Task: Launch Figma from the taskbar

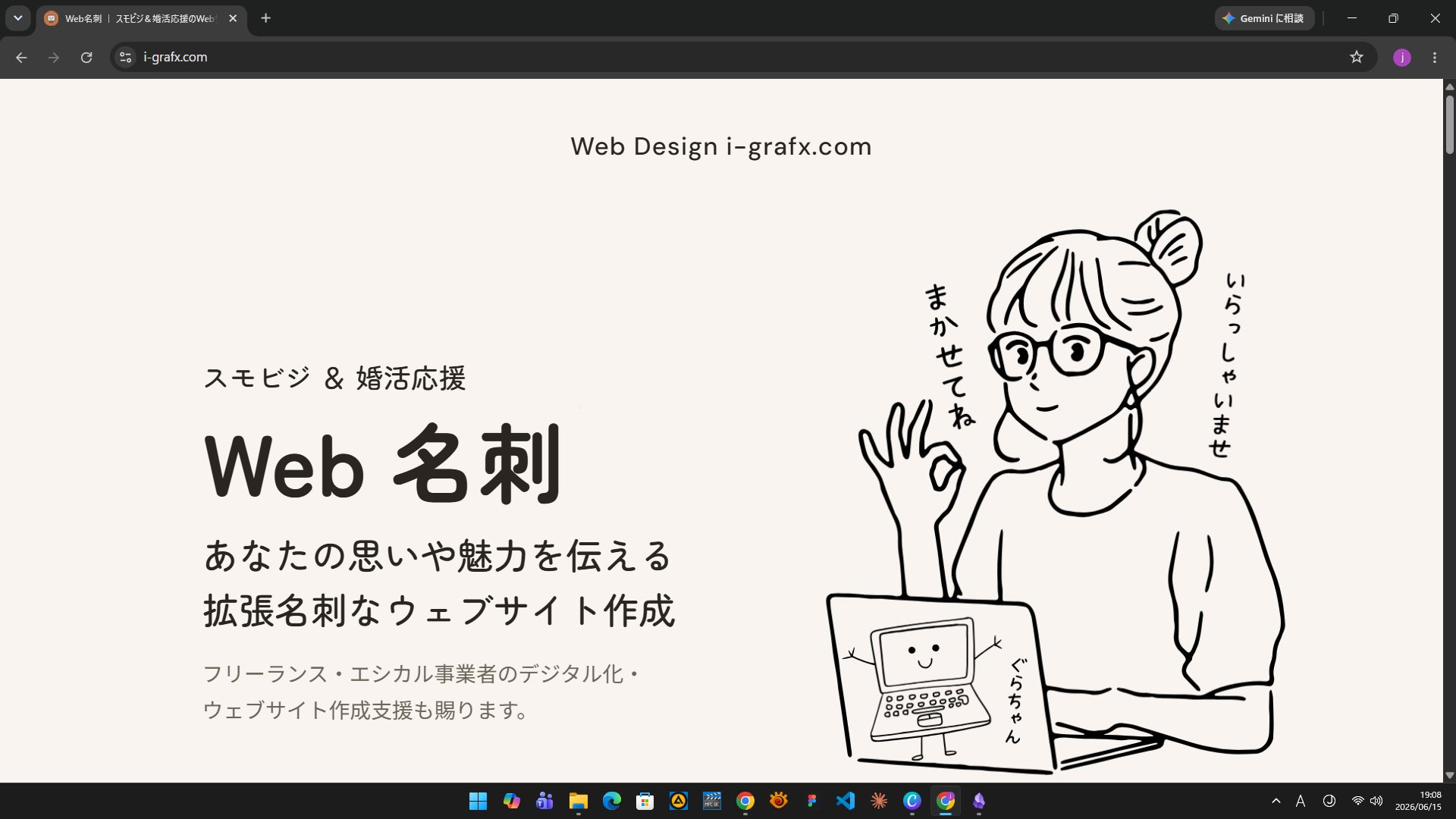Action: (812, 801)
